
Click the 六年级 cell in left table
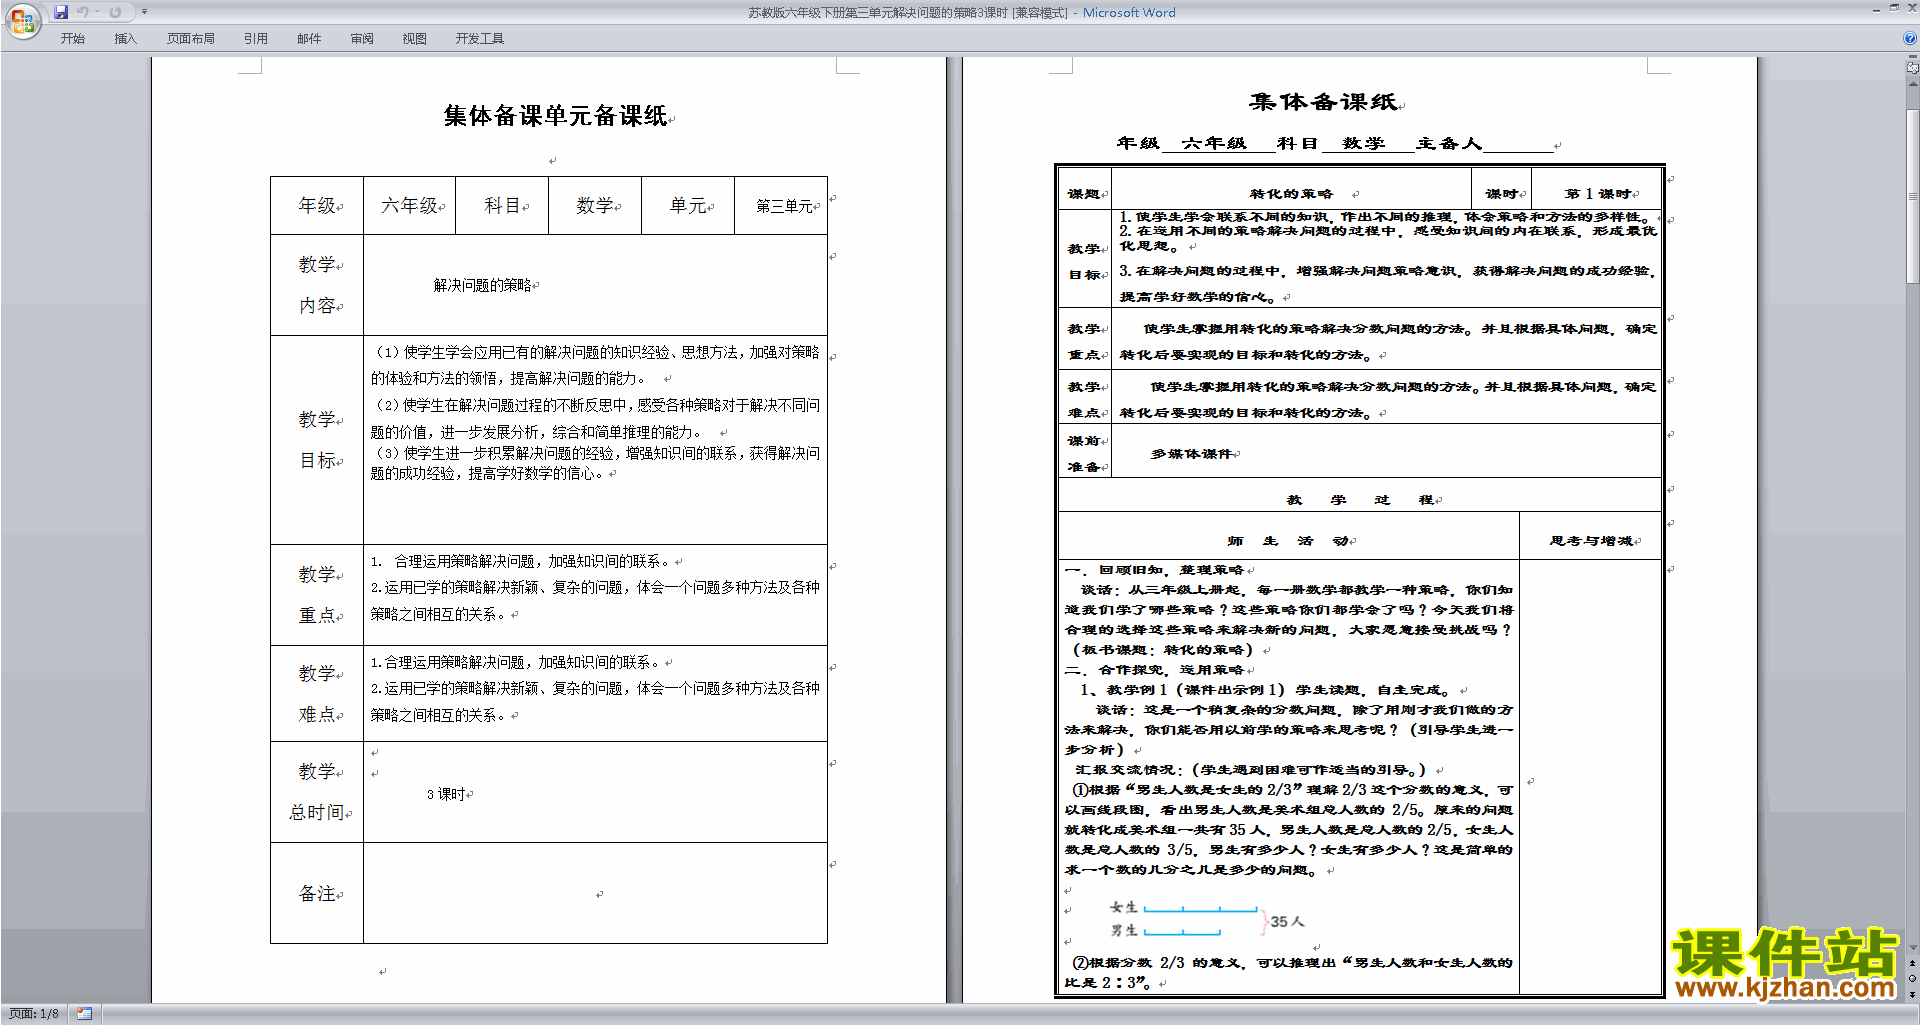point(410,206)
